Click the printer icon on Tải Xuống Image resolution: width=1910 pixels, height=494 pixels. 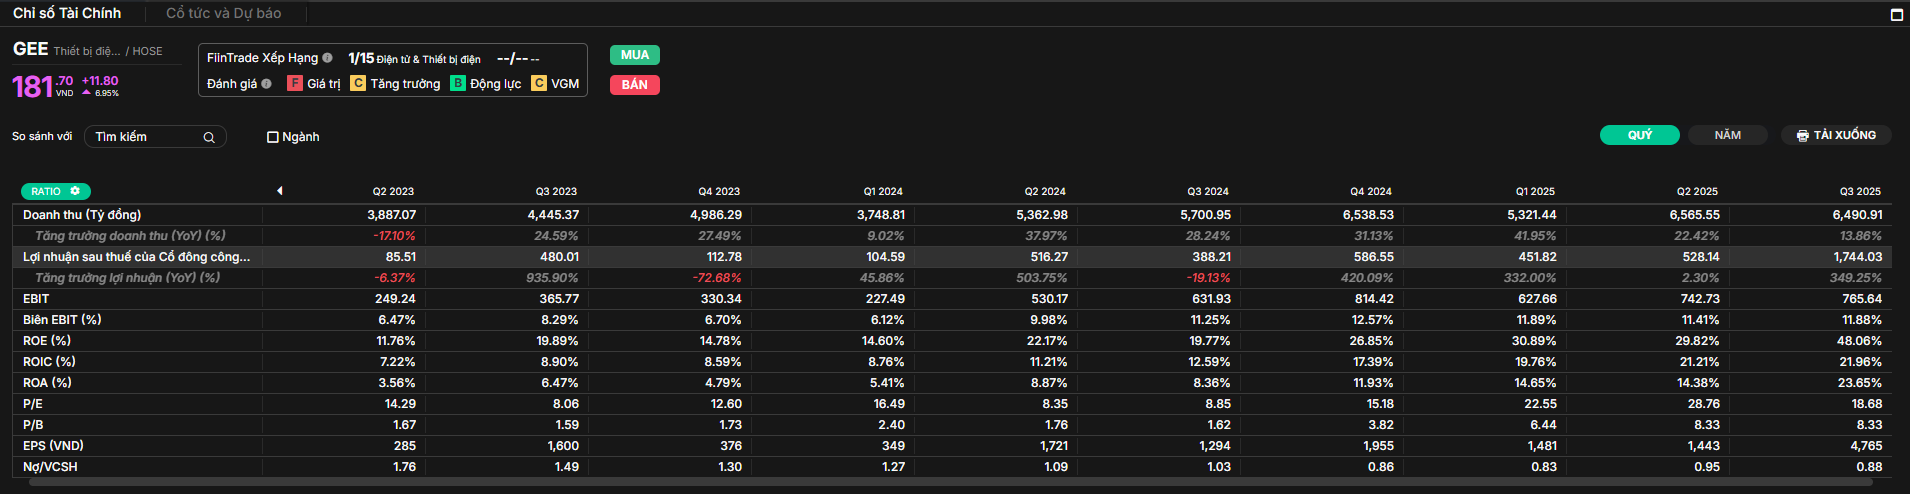1802,136
